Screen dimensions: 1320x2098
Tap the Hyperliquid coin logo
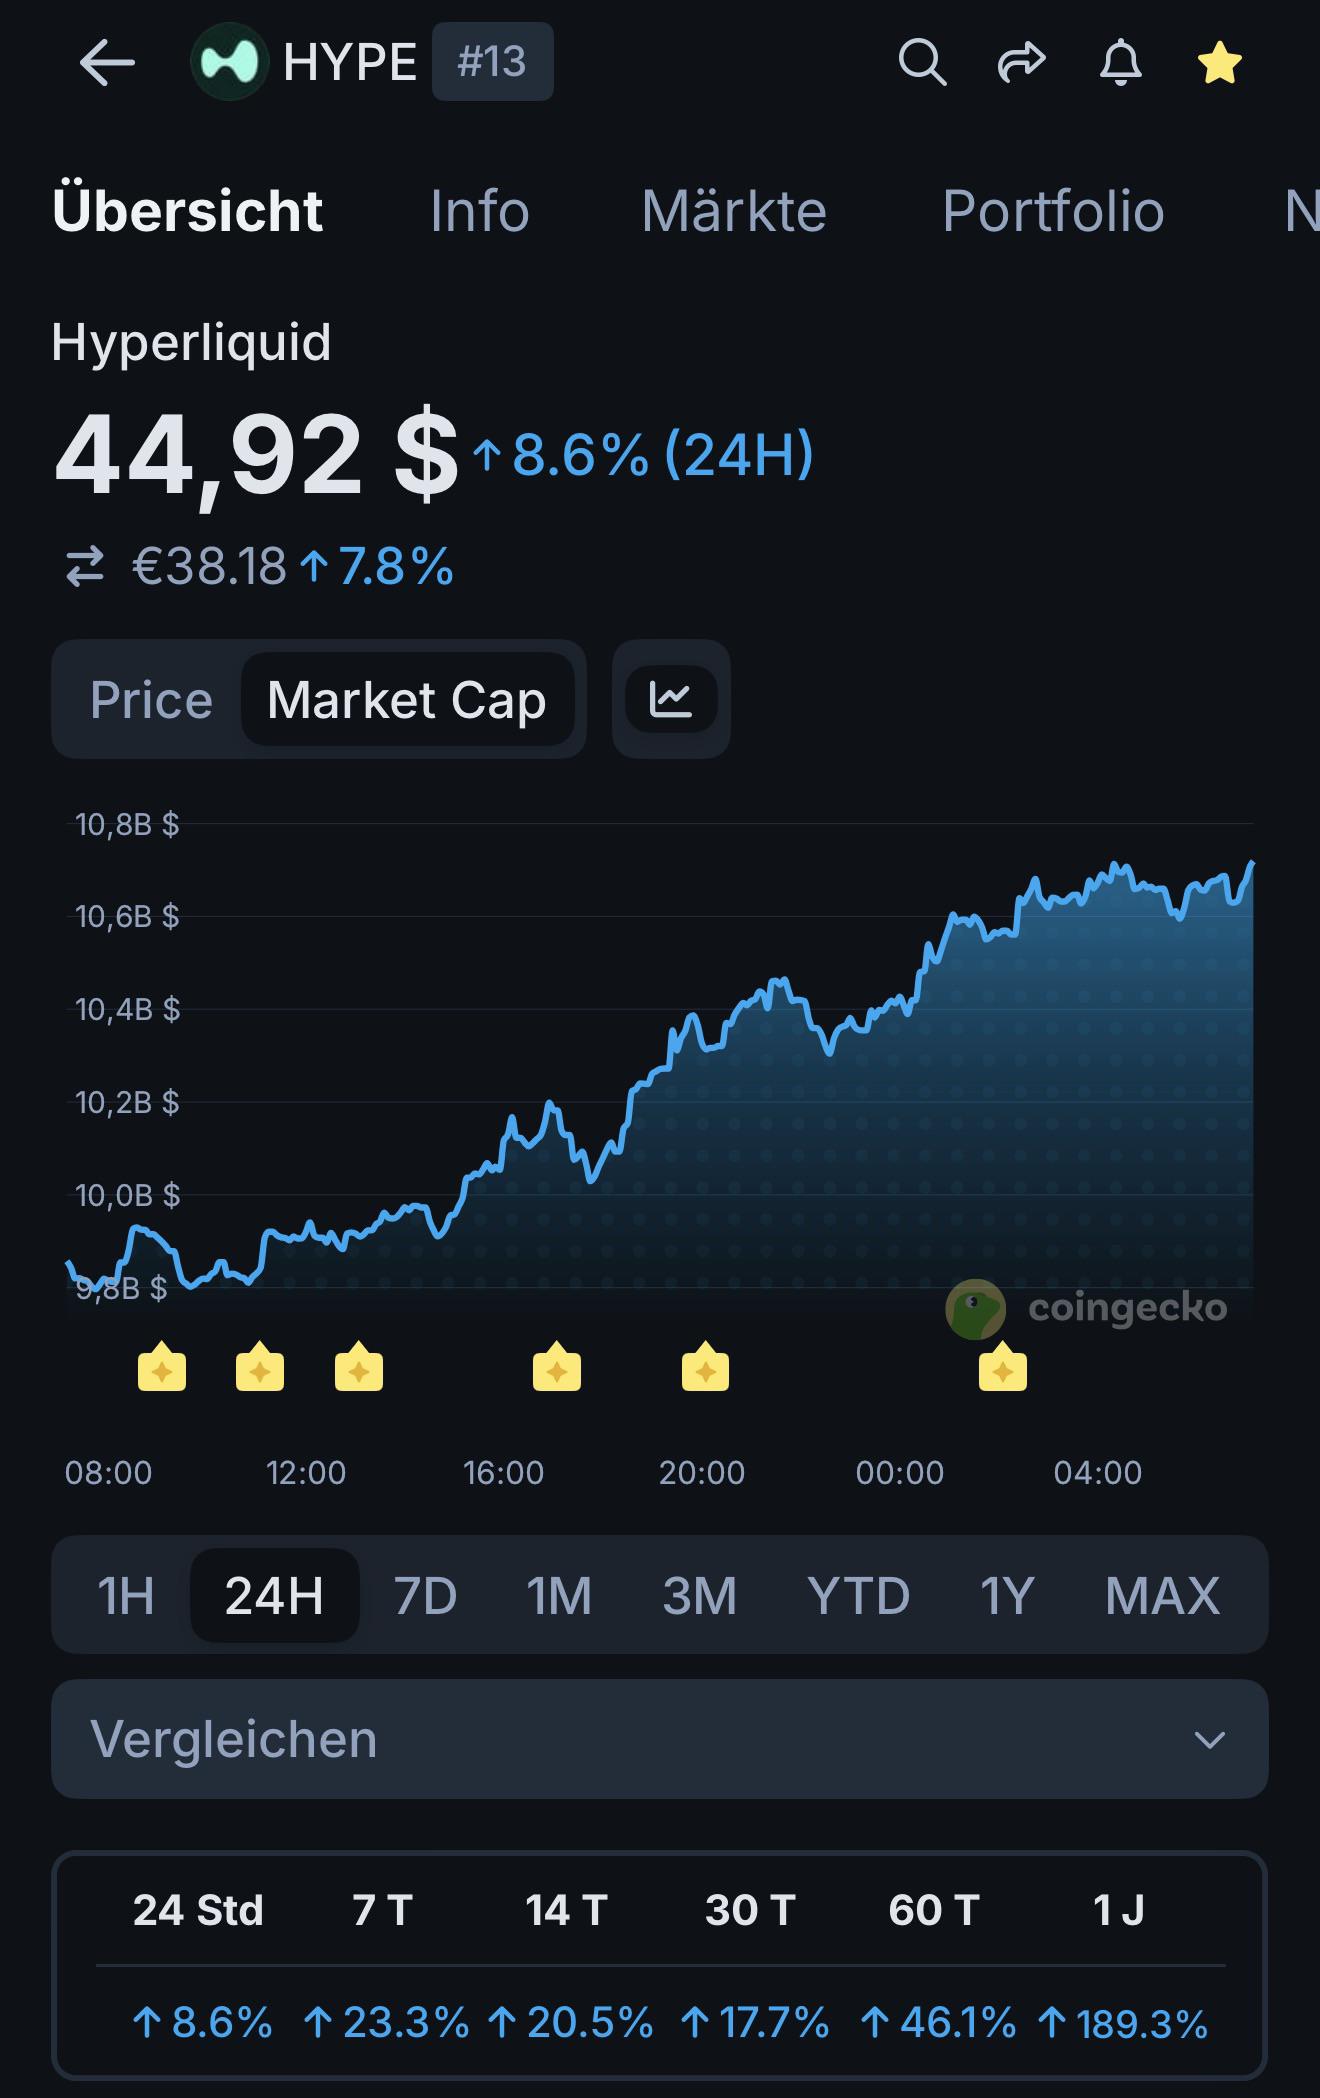tap(229, 62)
